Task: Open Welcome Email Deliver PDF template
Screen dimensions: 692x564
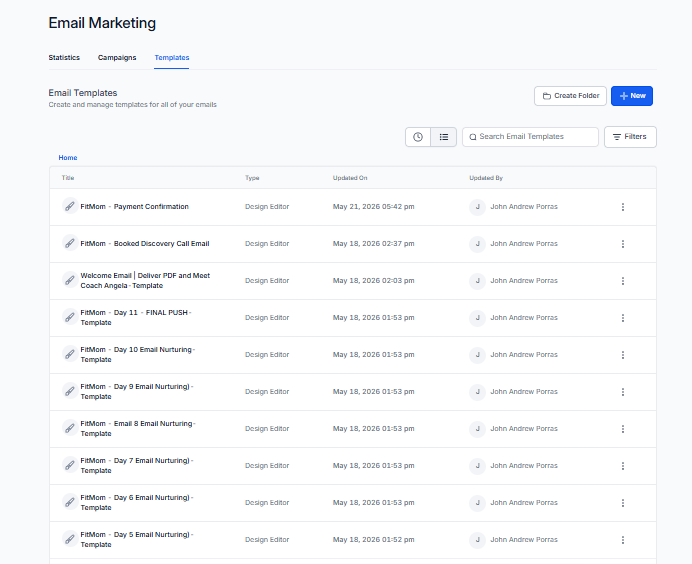Action: pyautogui.click(x=145, y=281)
